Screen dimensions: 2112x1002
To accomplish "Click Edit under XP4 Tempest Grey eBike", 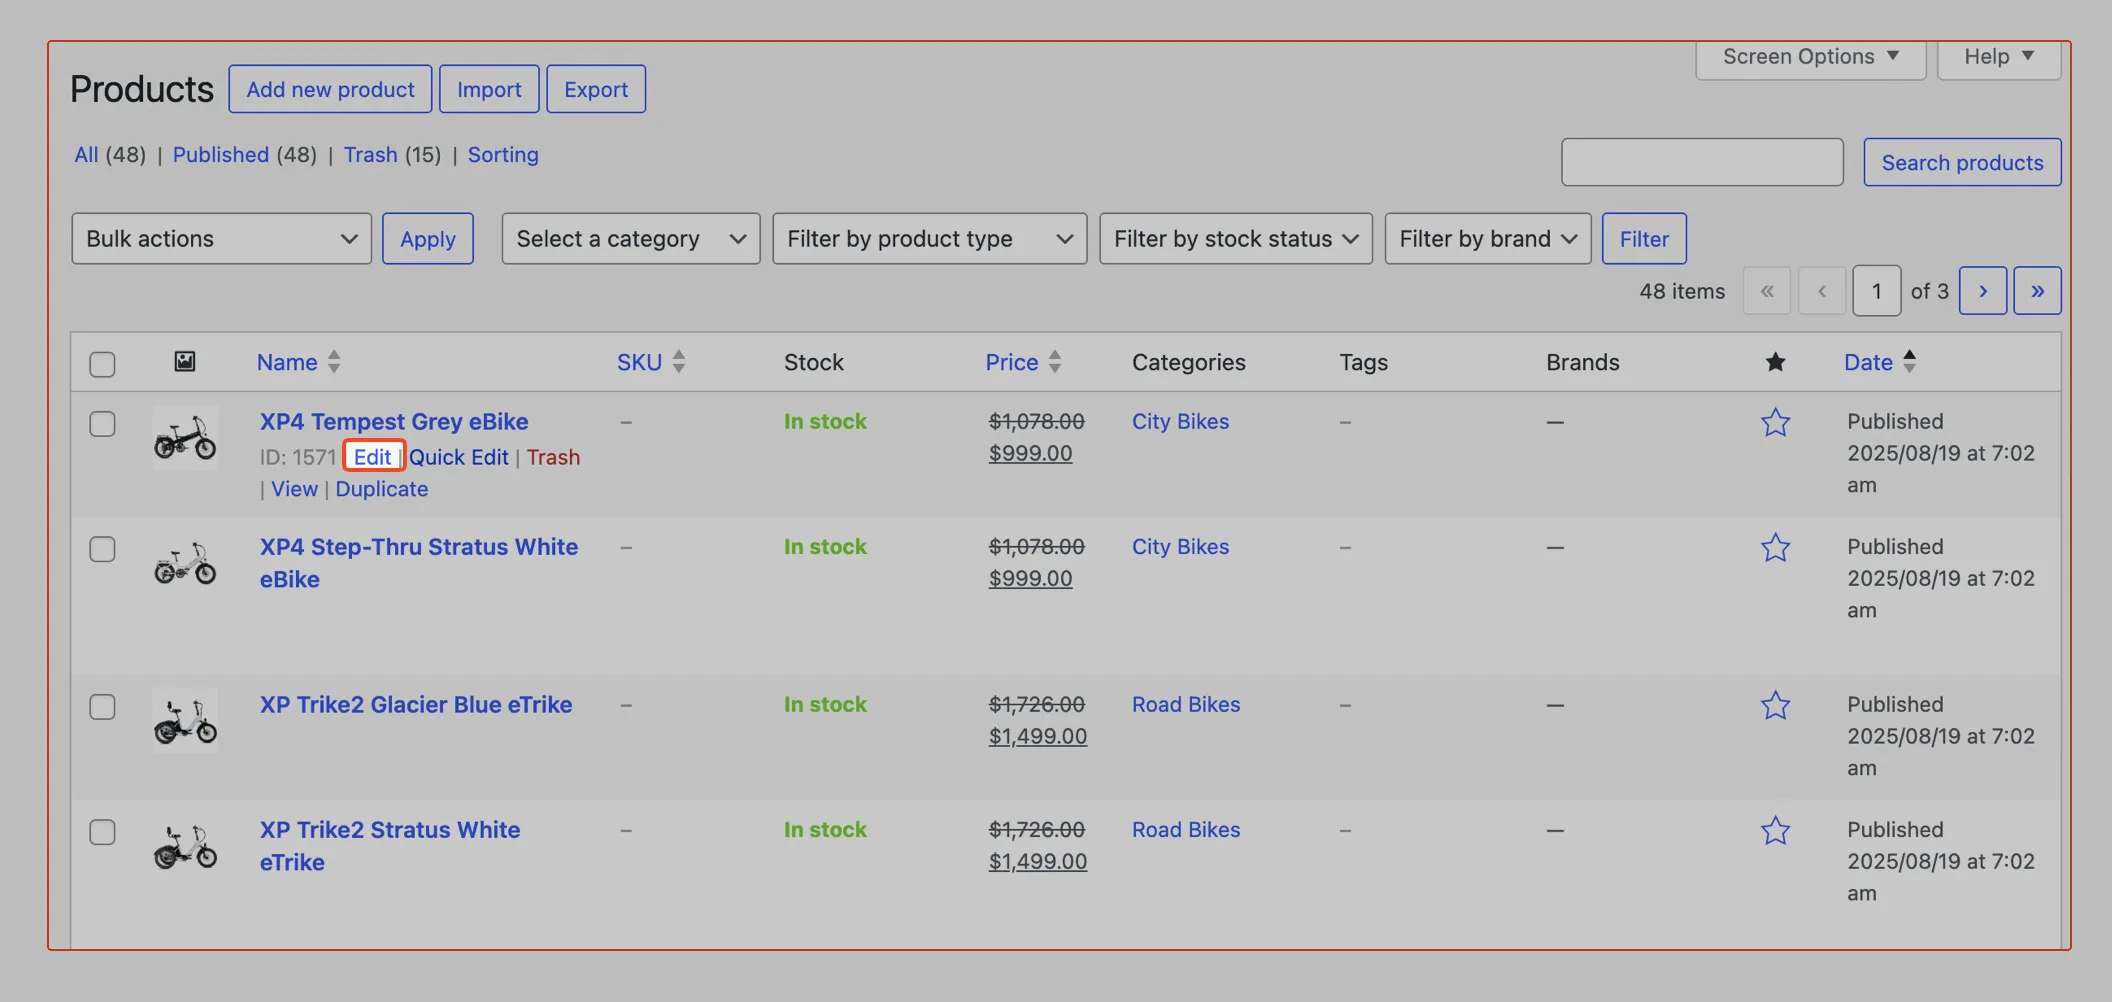I will [x=372, y=457].
